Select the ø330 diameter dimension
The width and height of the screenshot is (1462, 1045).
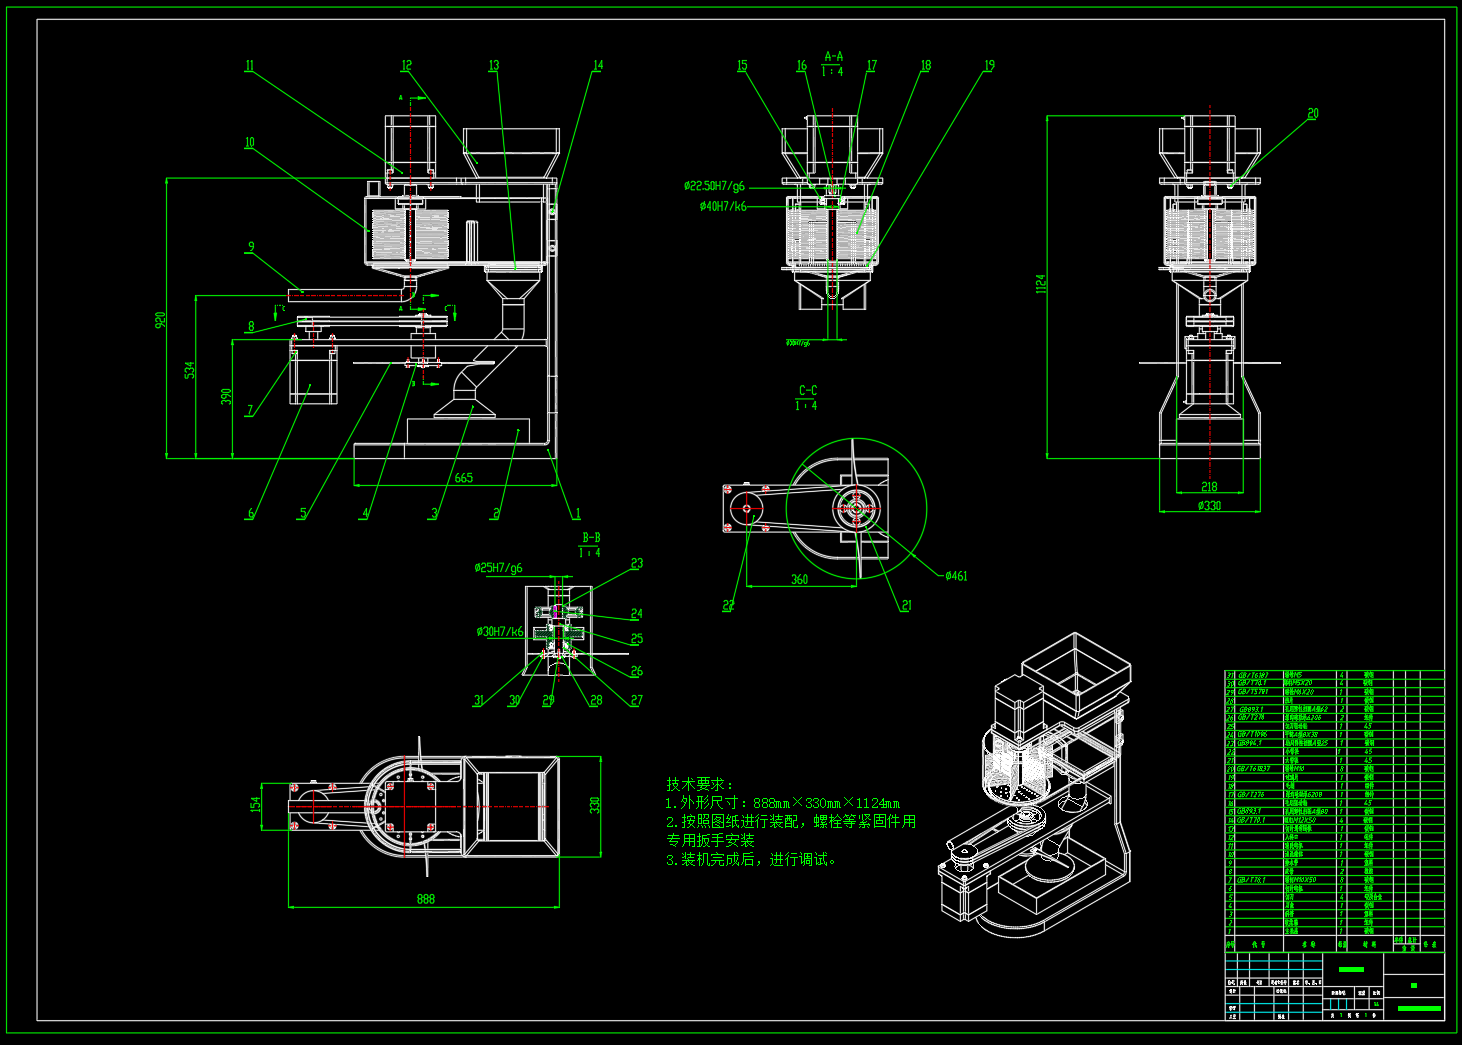1210,506
